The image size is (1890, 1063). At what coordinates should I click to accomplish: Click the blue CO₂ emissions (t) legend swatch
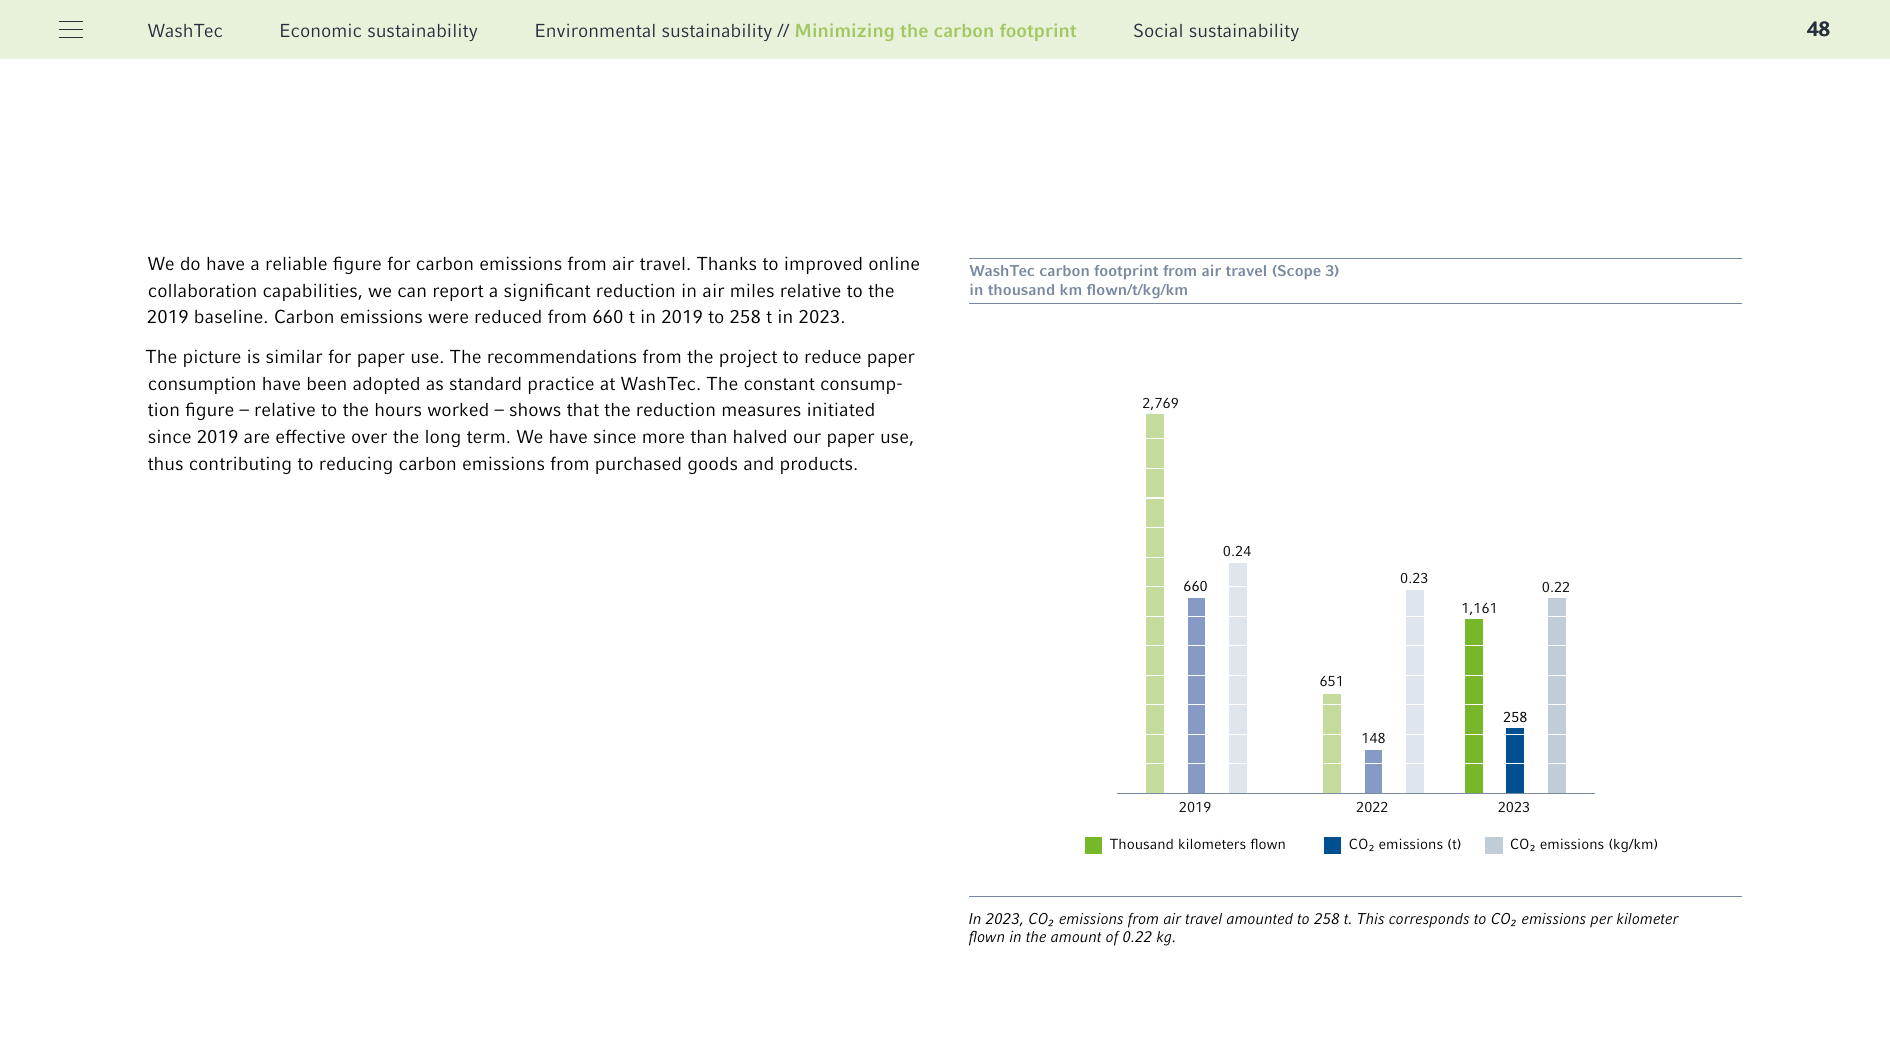coord(1332,845)
